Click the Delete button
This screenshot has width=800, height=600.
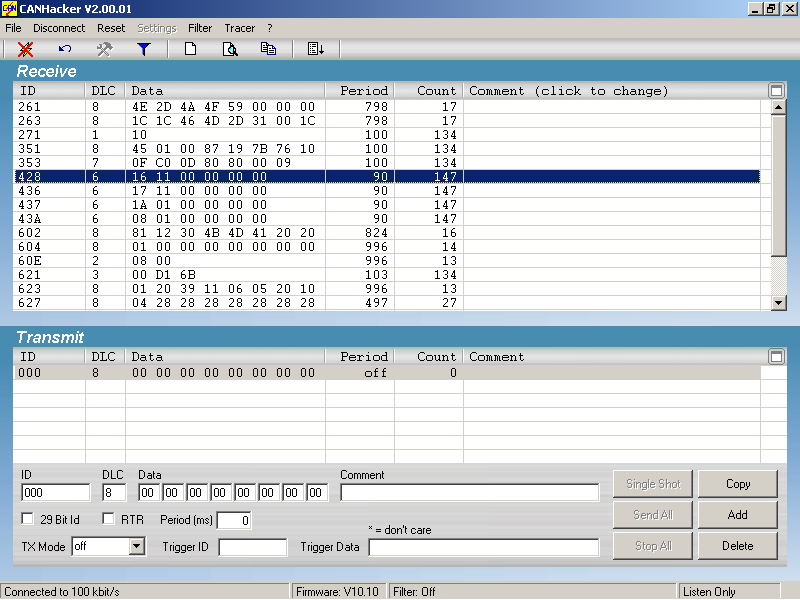coord(738,546)
